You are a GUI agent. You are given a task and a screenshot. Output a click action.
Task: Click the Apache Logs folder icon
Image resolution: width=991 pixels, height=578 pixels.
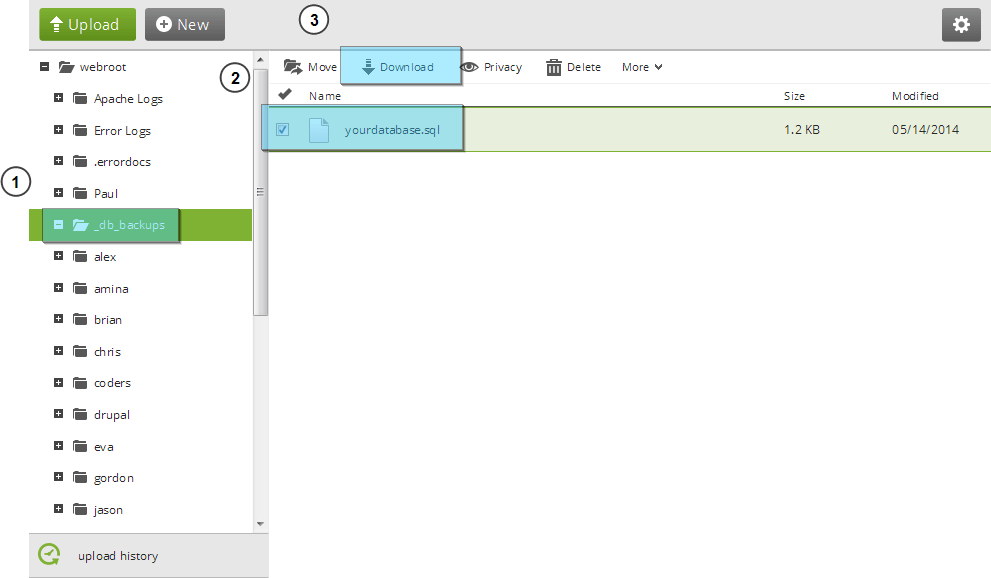[x=80, y=98]
